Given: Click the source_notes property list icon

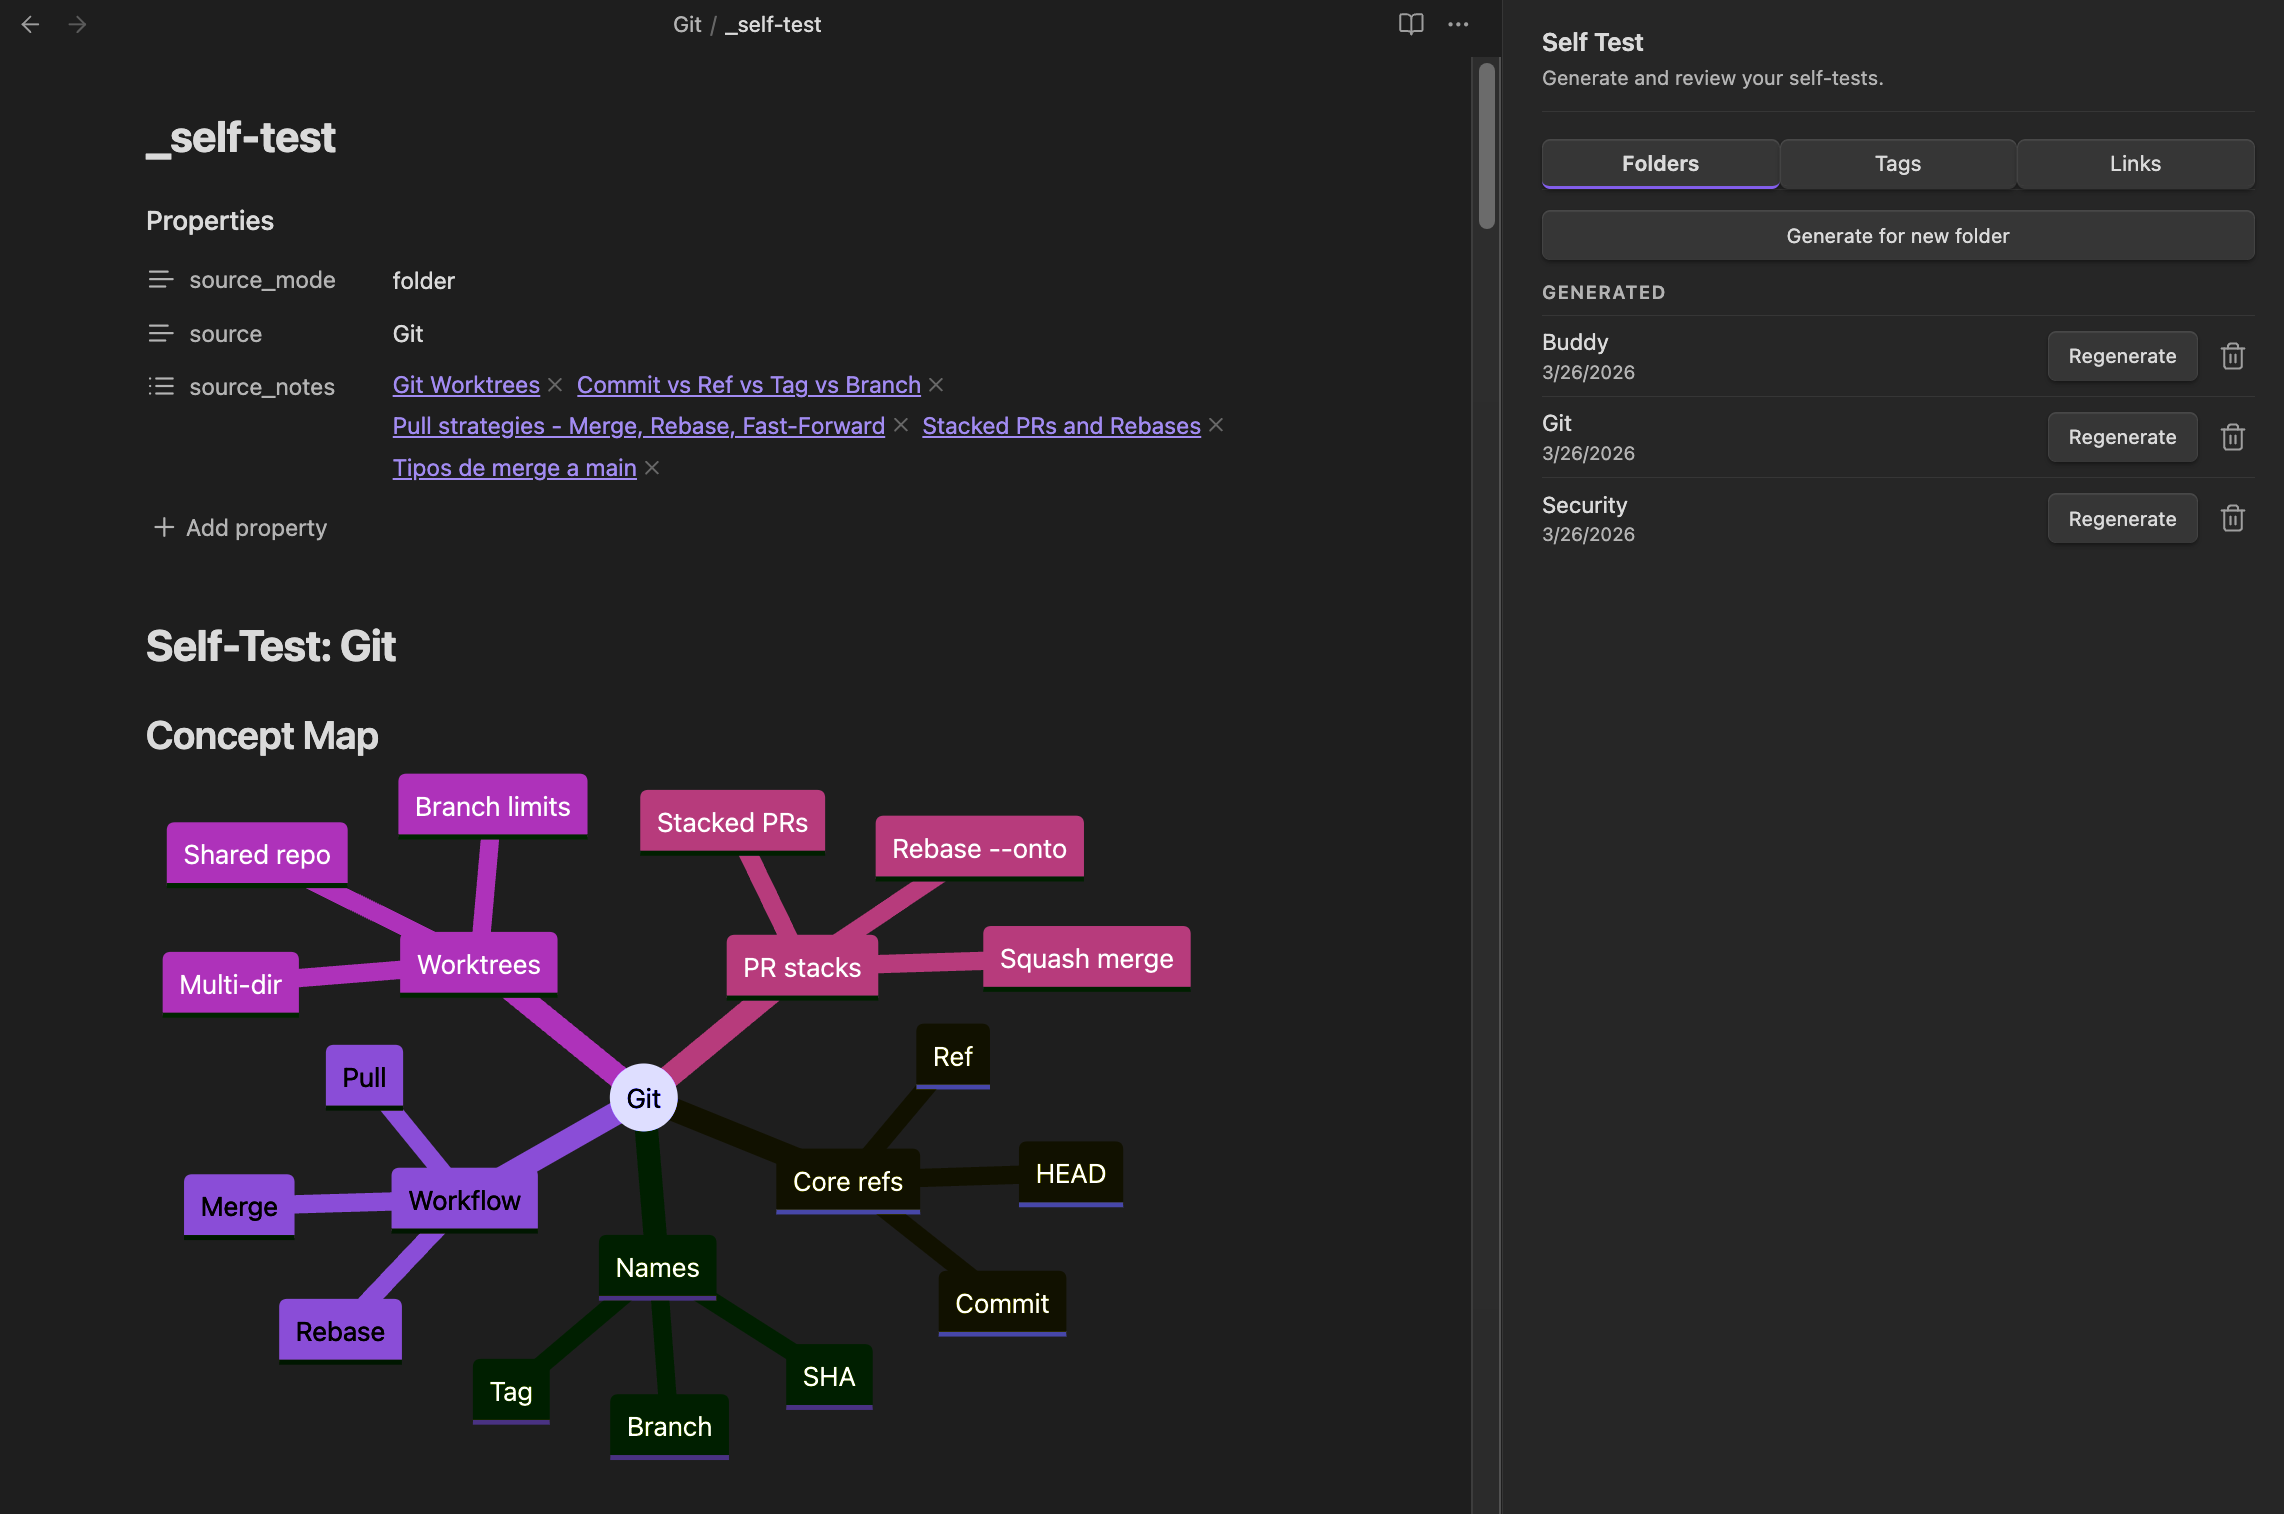Looking at the screenshot, I should [161, 386].
